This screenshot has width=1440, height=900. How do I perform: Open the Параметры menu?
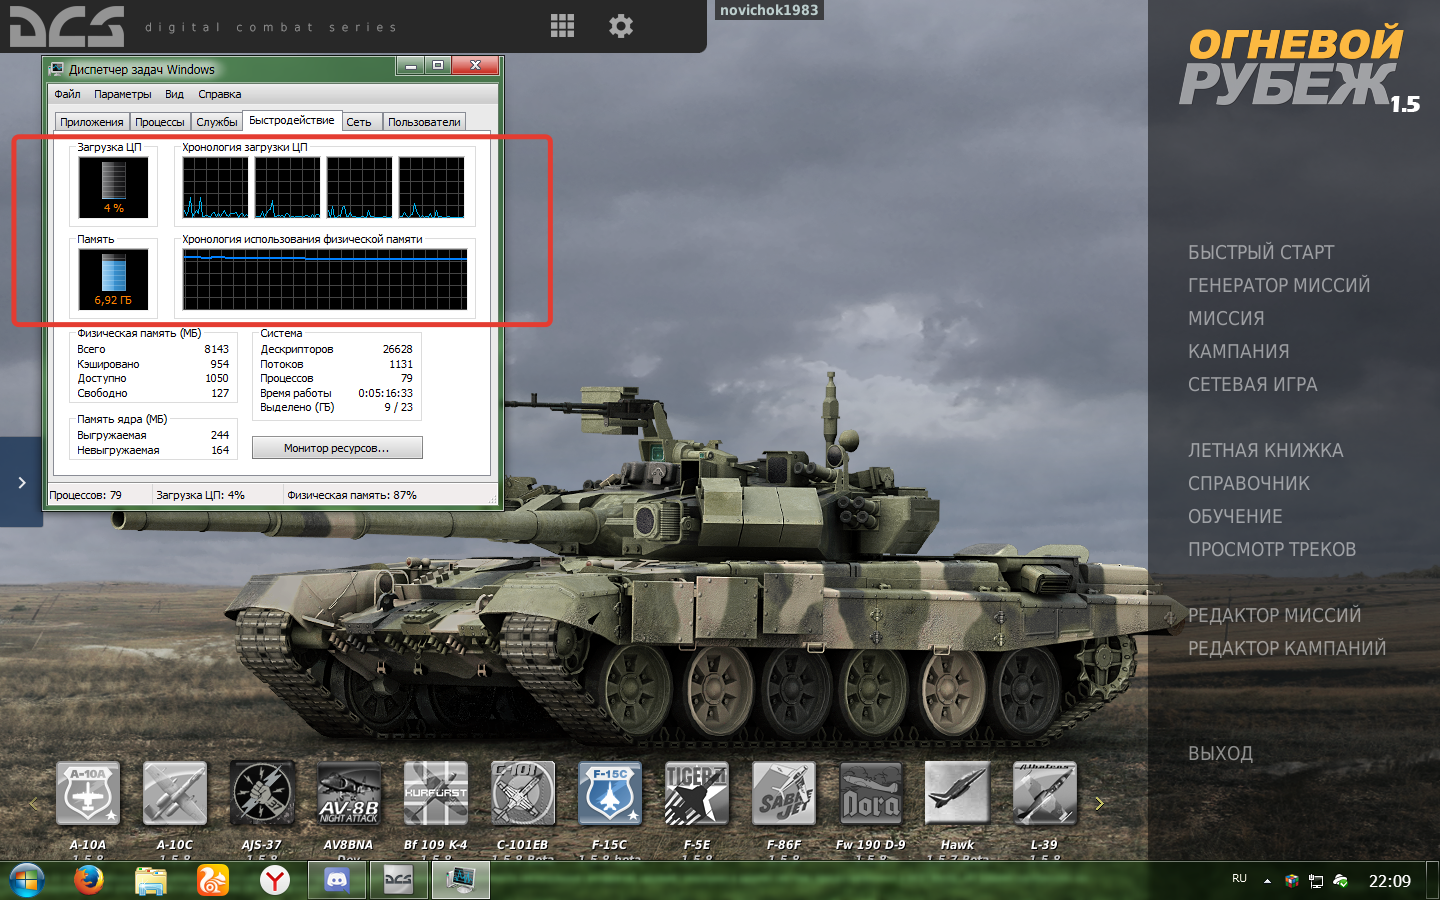(123, 94)
